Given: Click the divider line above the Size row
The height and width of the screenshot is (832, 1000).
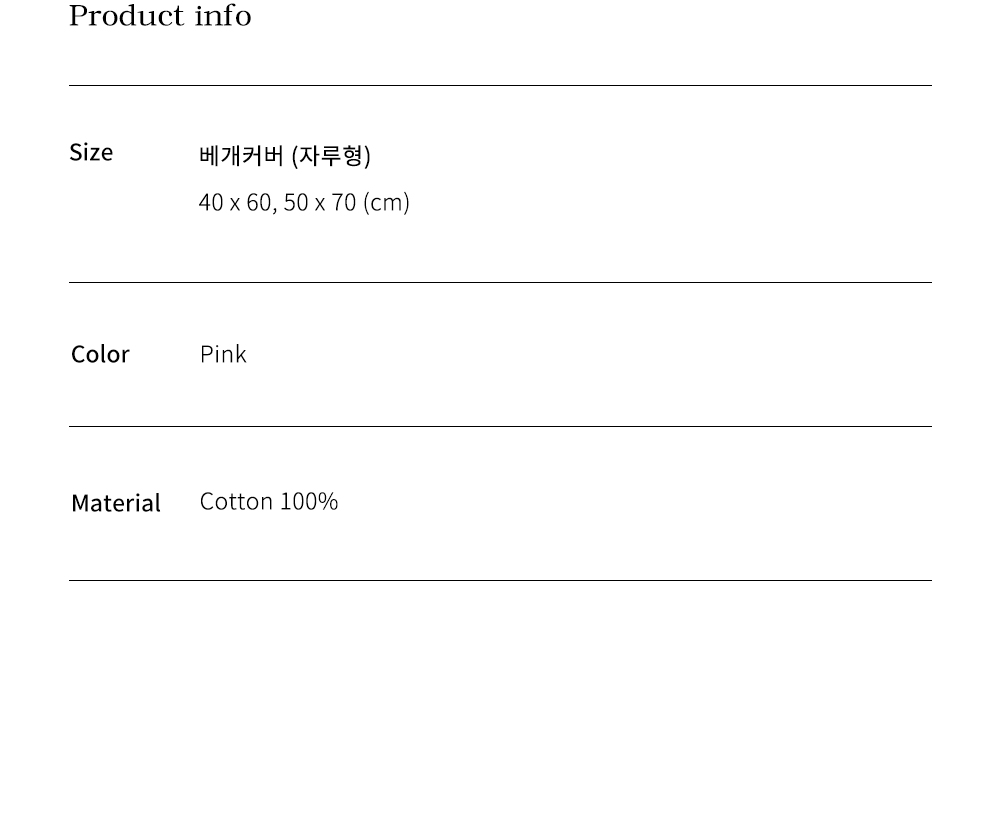Looking at the screenshot, I should 500,86.
